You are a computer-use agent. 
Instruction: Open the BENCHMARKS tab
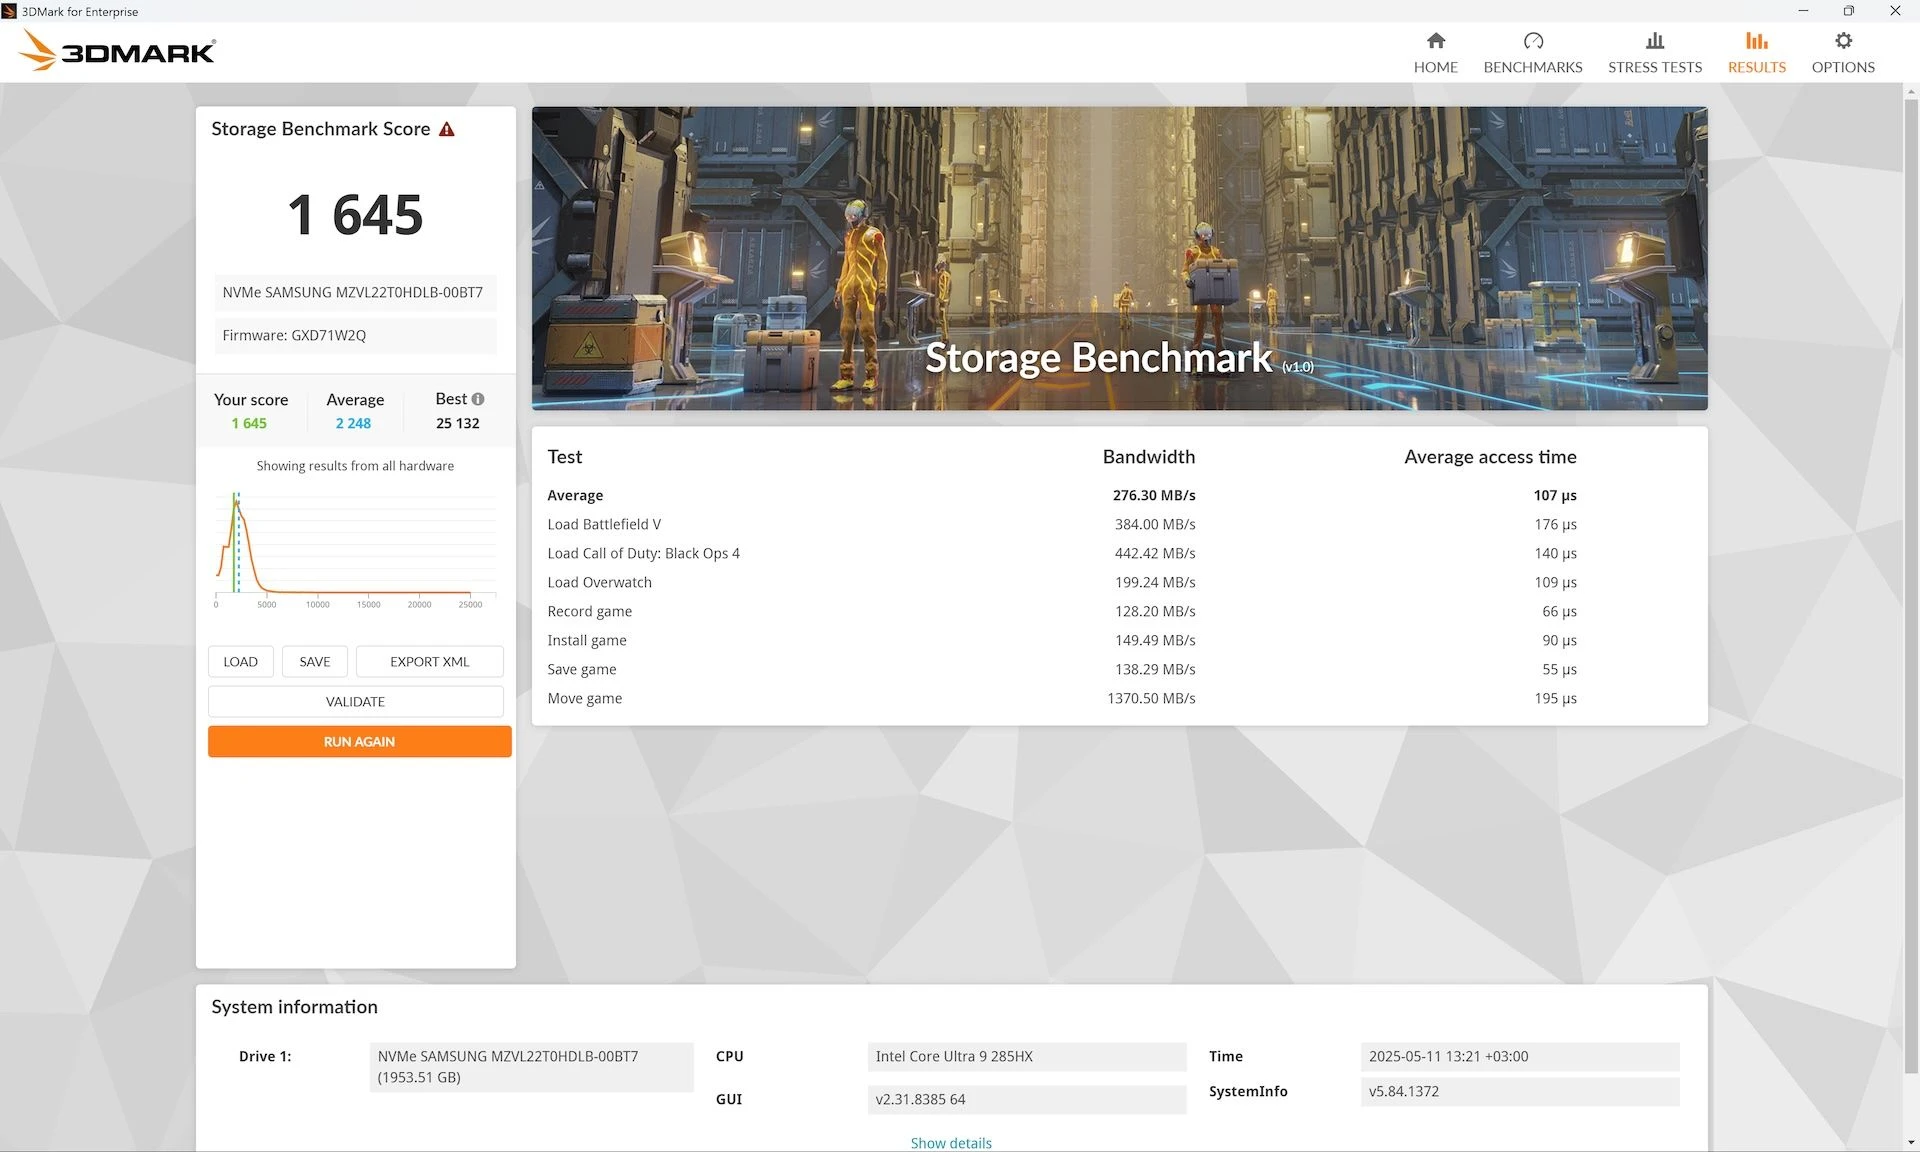[x=1532, y=53]
